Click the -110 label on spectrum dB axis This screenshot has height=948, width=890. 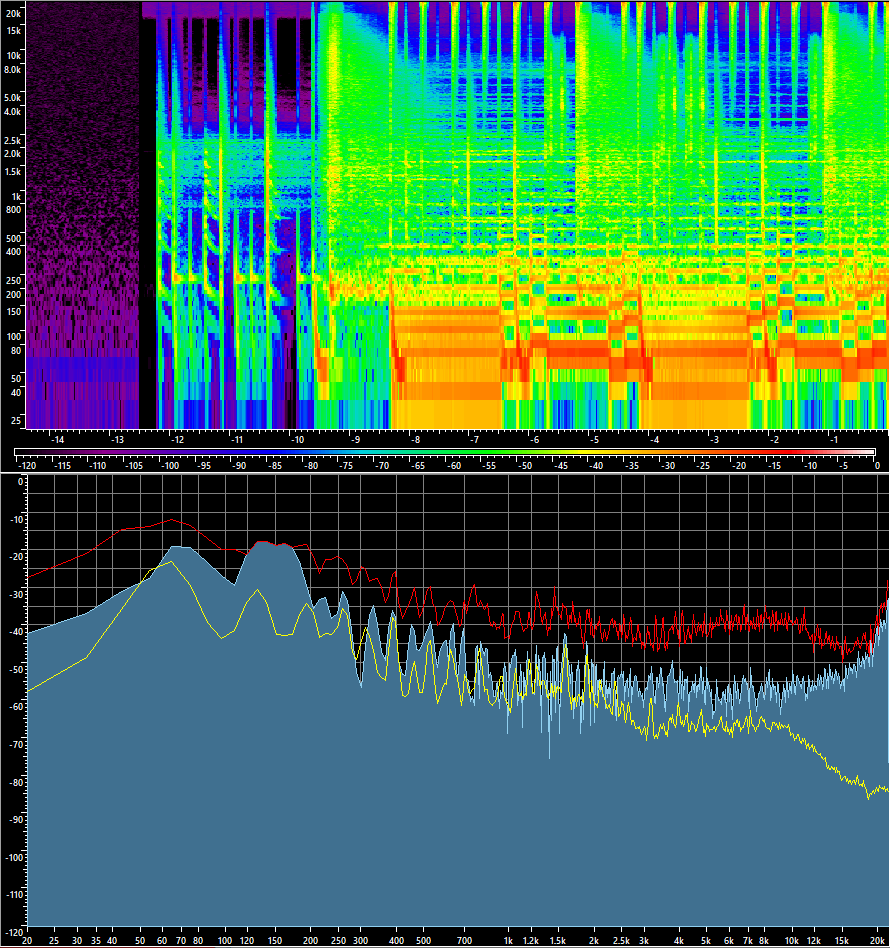click(x=14, y=895)
